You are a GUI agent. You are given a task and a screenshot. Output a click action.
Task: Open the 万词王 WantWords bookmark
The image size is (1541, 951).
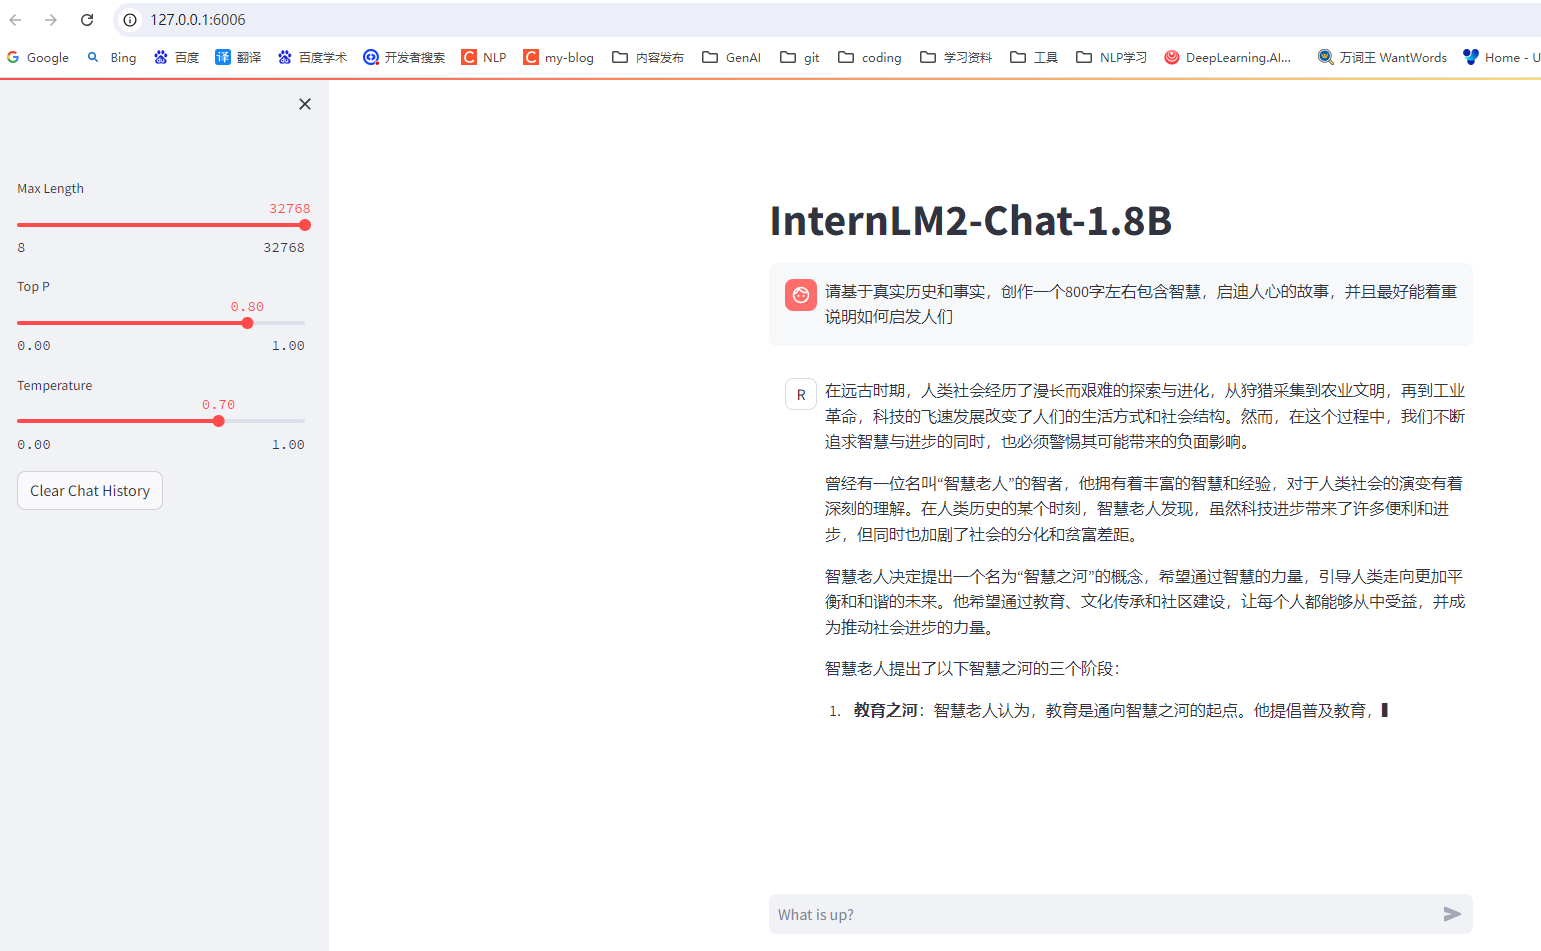coord(1382,57)
